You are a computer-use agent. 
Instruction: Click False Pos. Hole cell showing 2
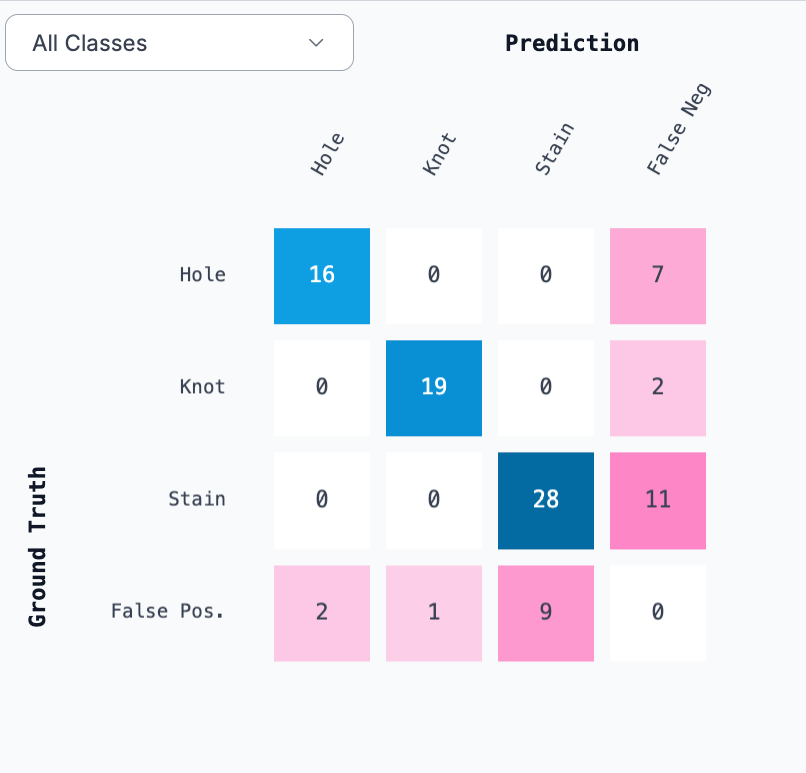322,613
